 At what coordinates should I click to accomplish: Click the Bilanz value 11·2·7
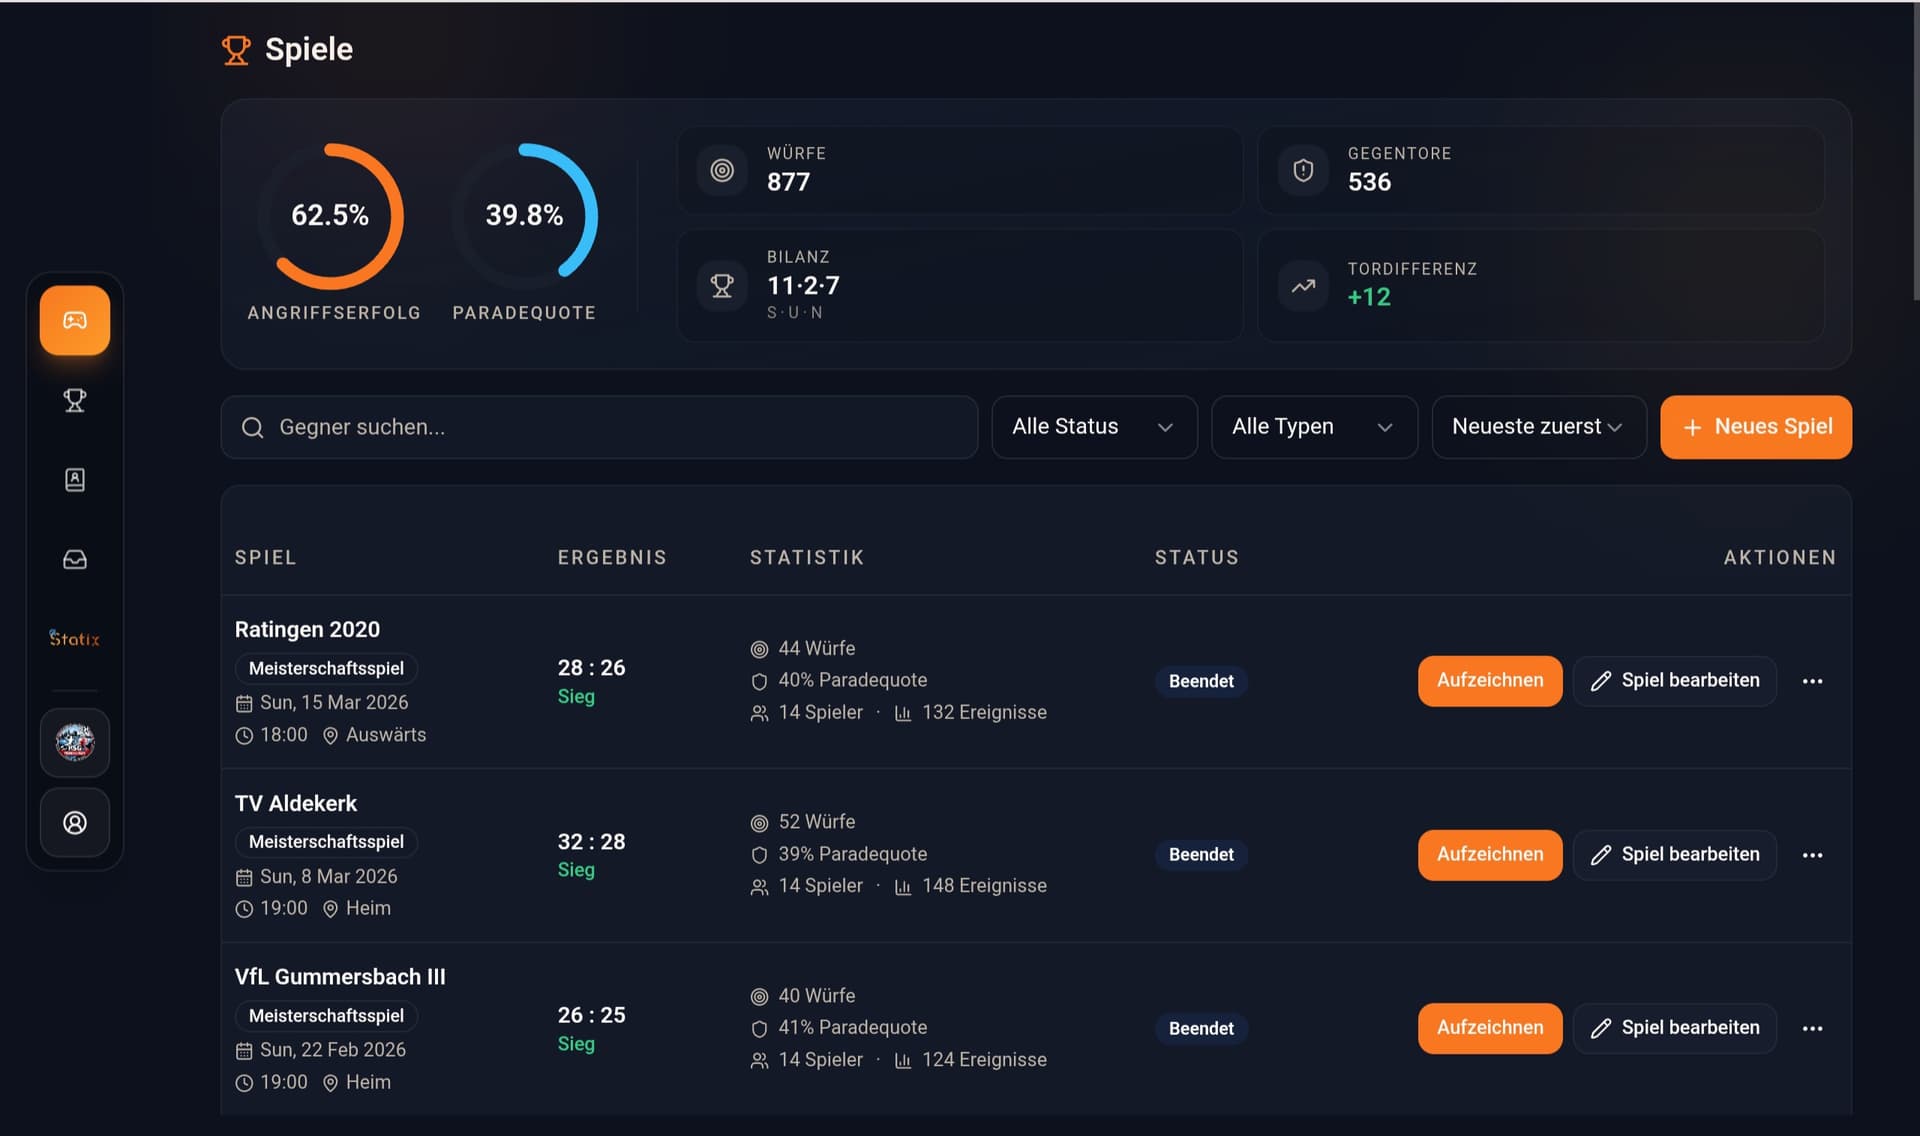(x=803, y=286)
